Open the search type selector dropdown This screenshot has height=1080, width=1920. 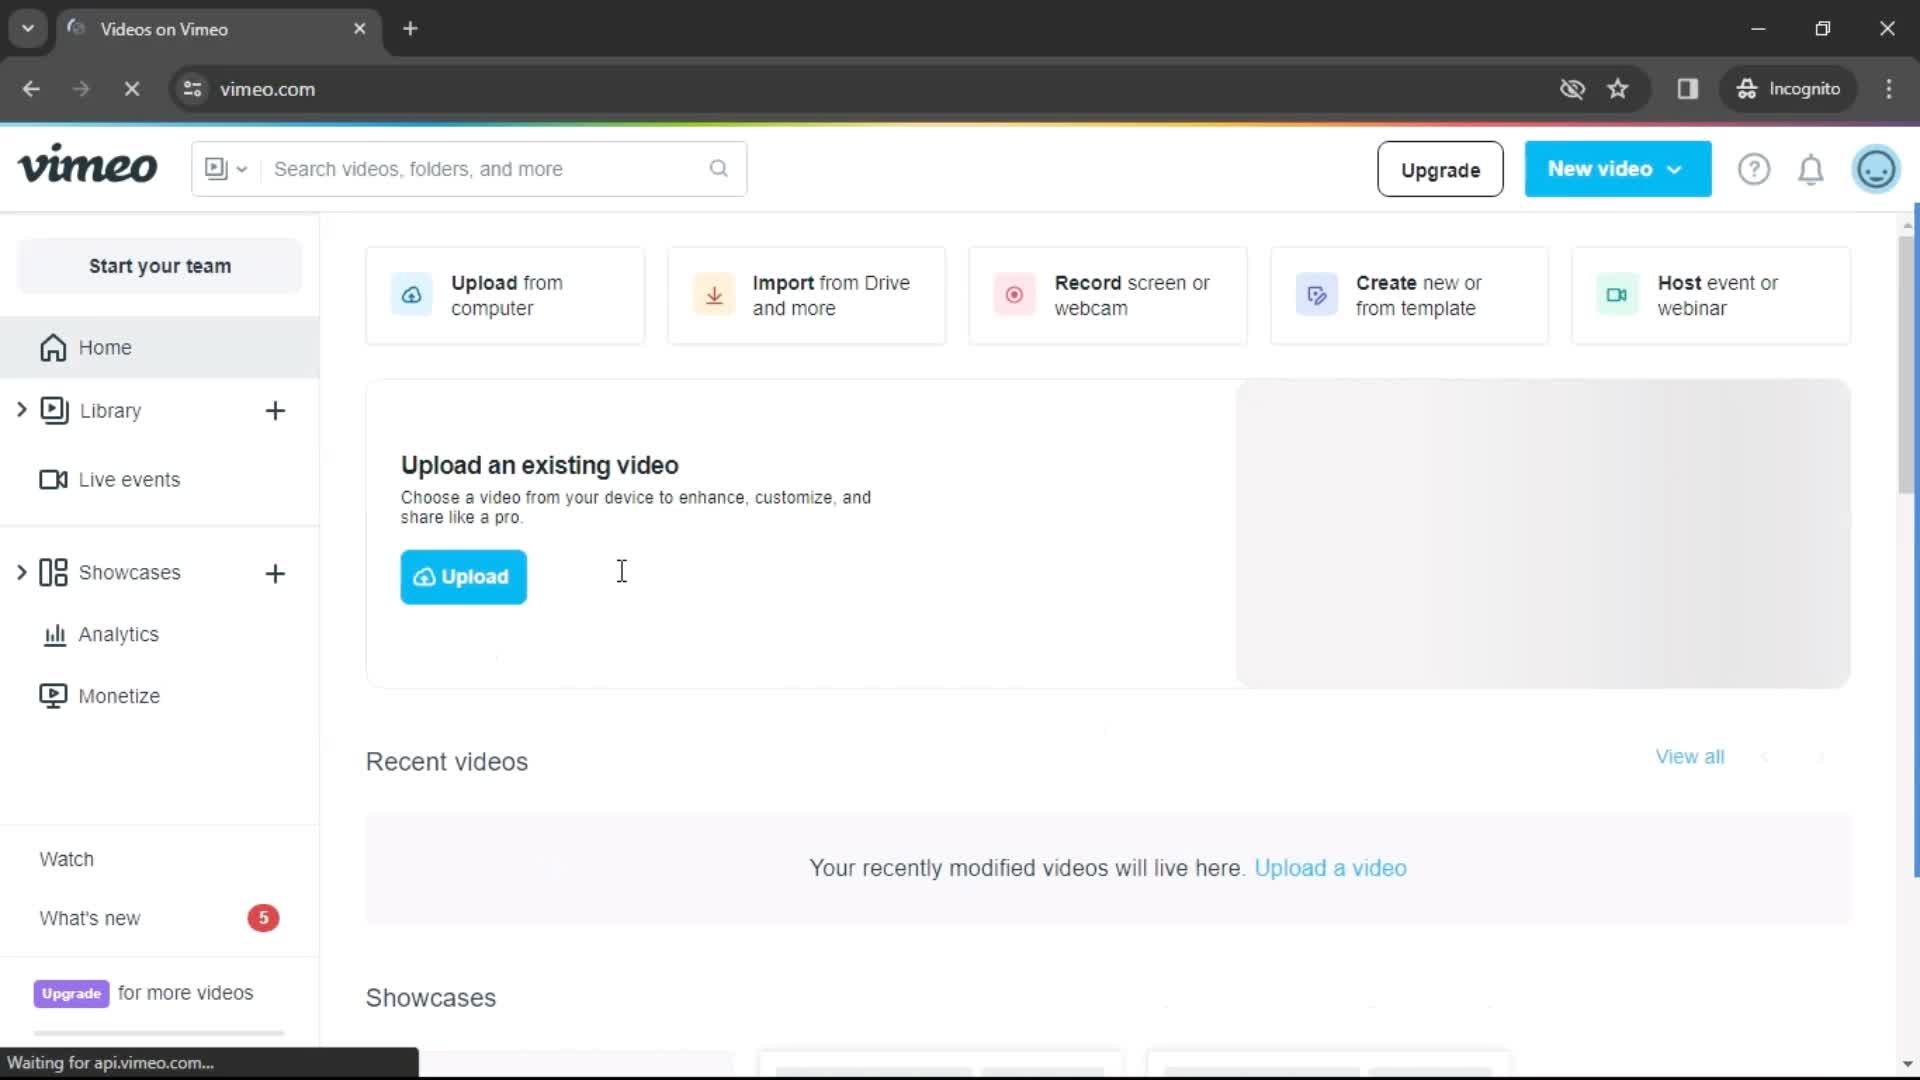click(x=226, y=169)
